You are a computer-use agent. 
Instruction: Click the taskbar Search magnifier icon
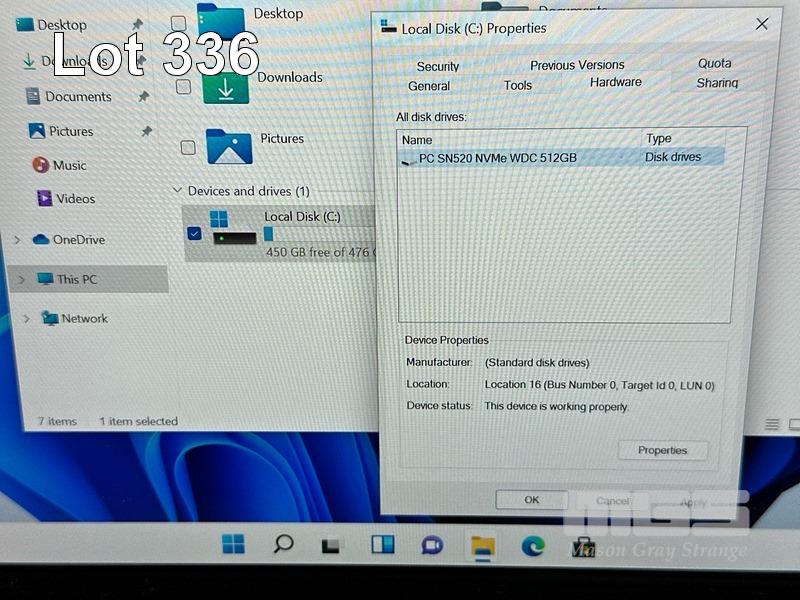click(283, 544)
